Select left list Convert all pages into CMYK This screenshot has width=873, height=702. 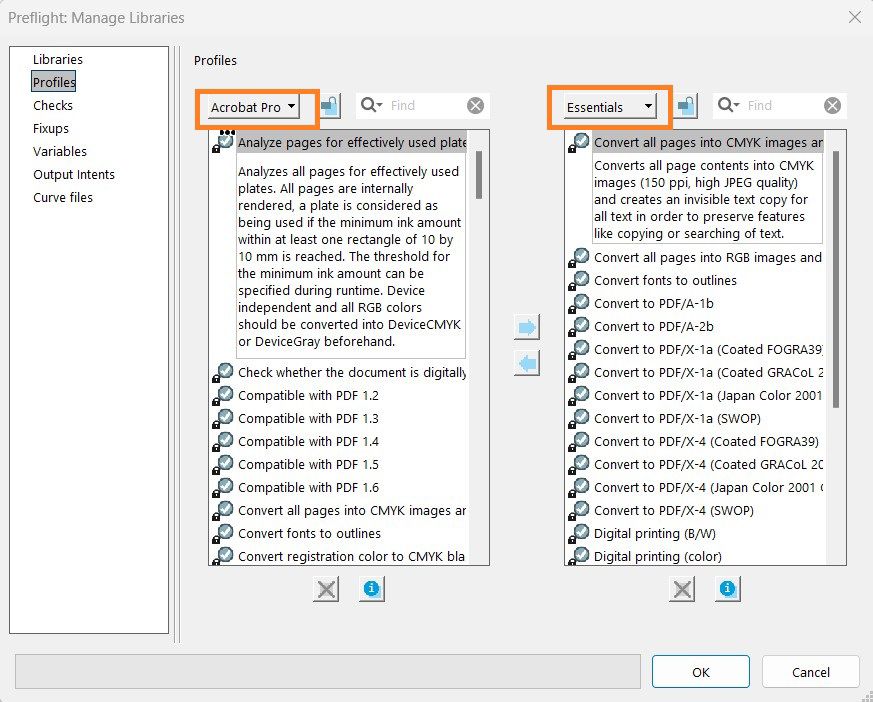[351, 511]
